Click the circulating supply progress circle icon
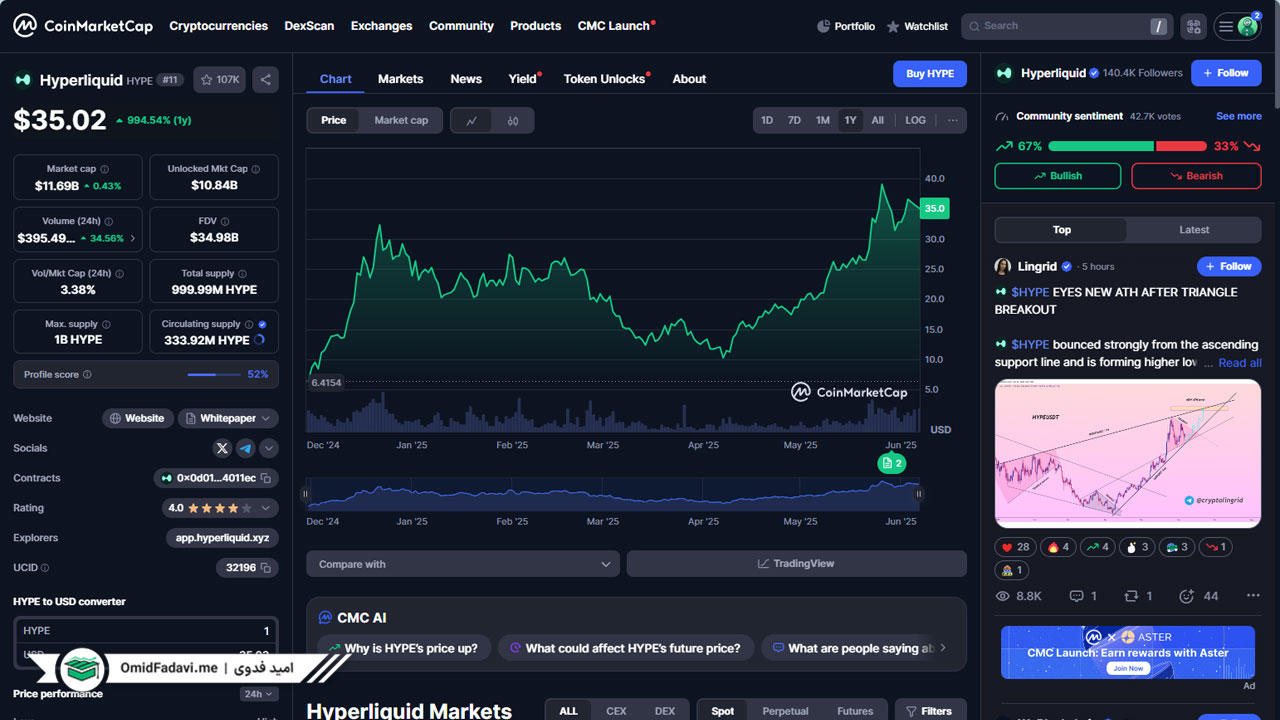1280x720 pixels. pyautogui.click(x=260, y=340)
